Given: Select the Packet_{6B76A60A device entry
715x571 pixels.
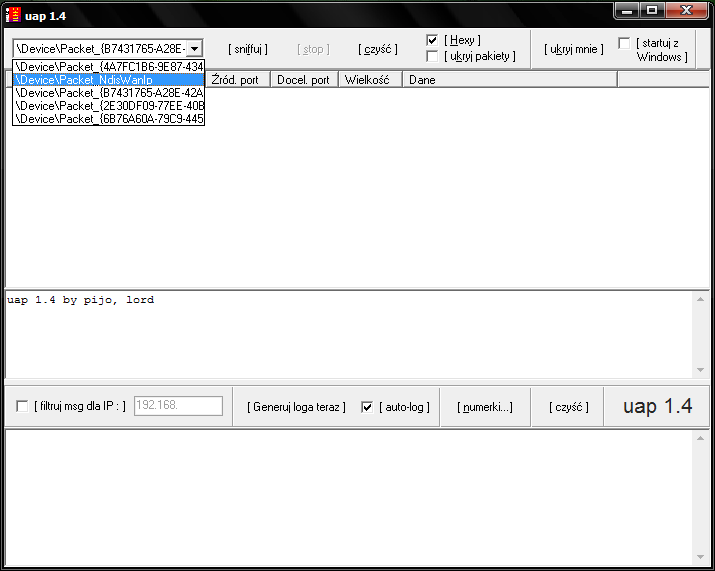Looking at the screenshot, I should pos(108,119).
